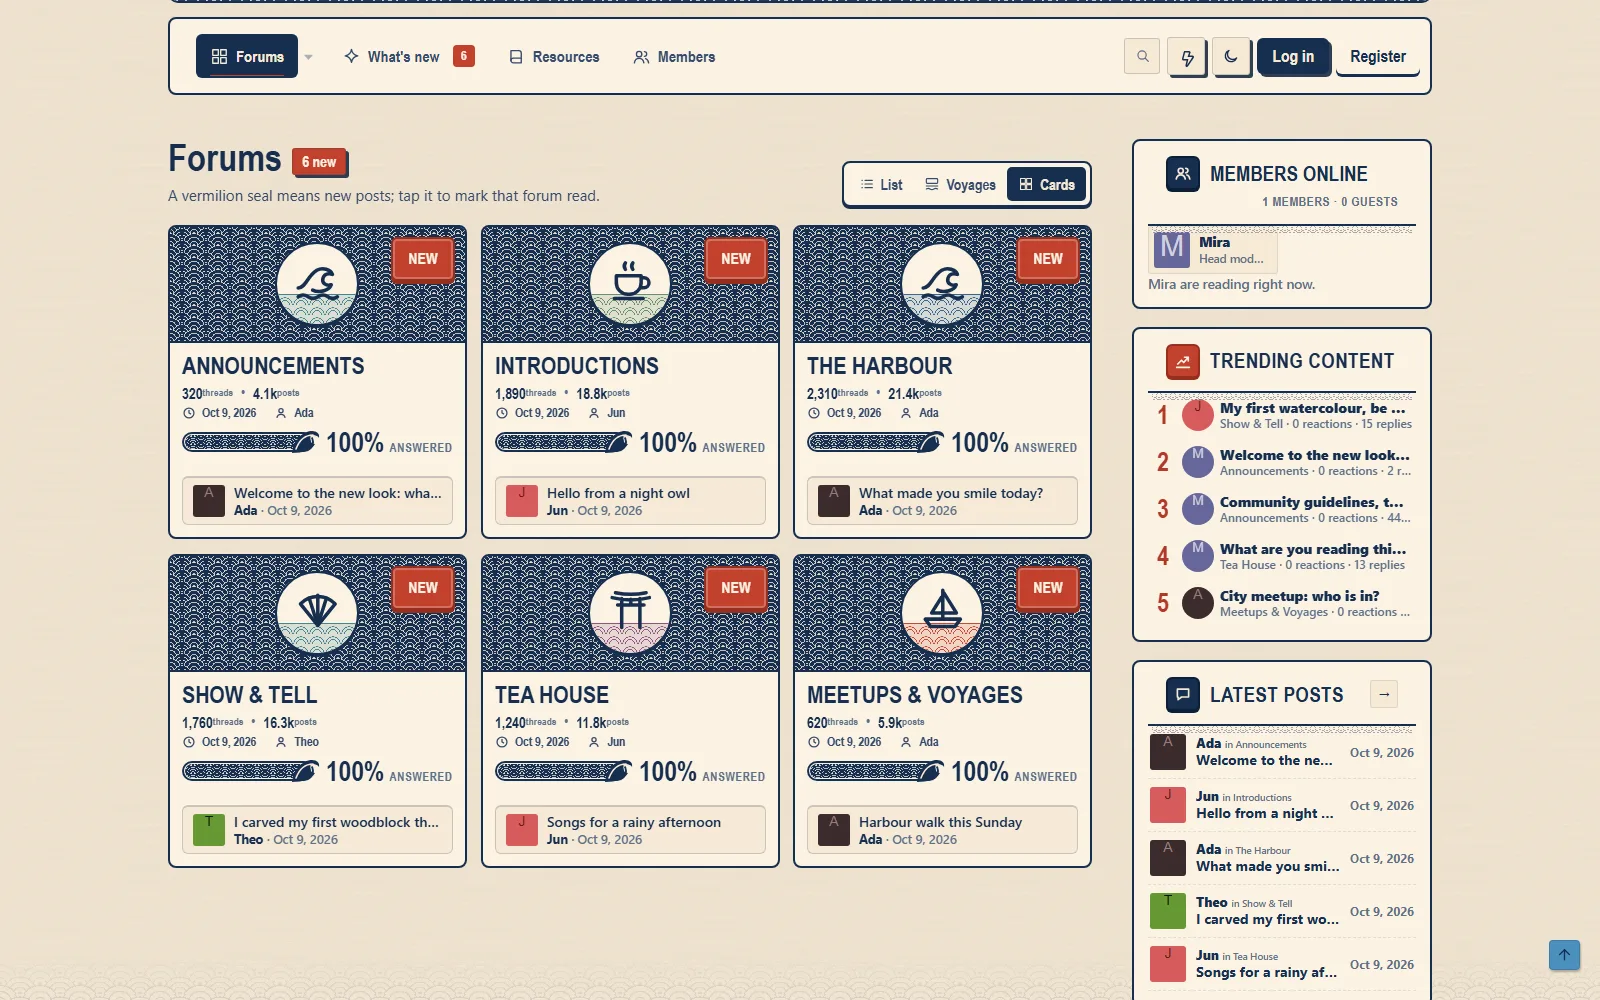
Task: Open trending 'City meetup: who is in?'
Action: (1299, 596)
